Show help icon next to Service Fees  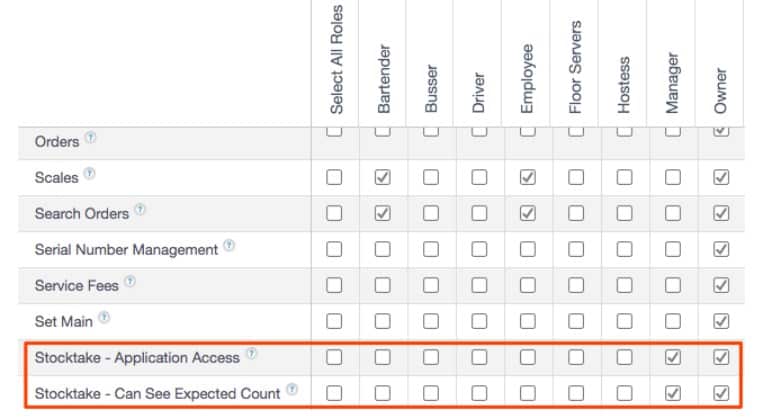[130, 281]
